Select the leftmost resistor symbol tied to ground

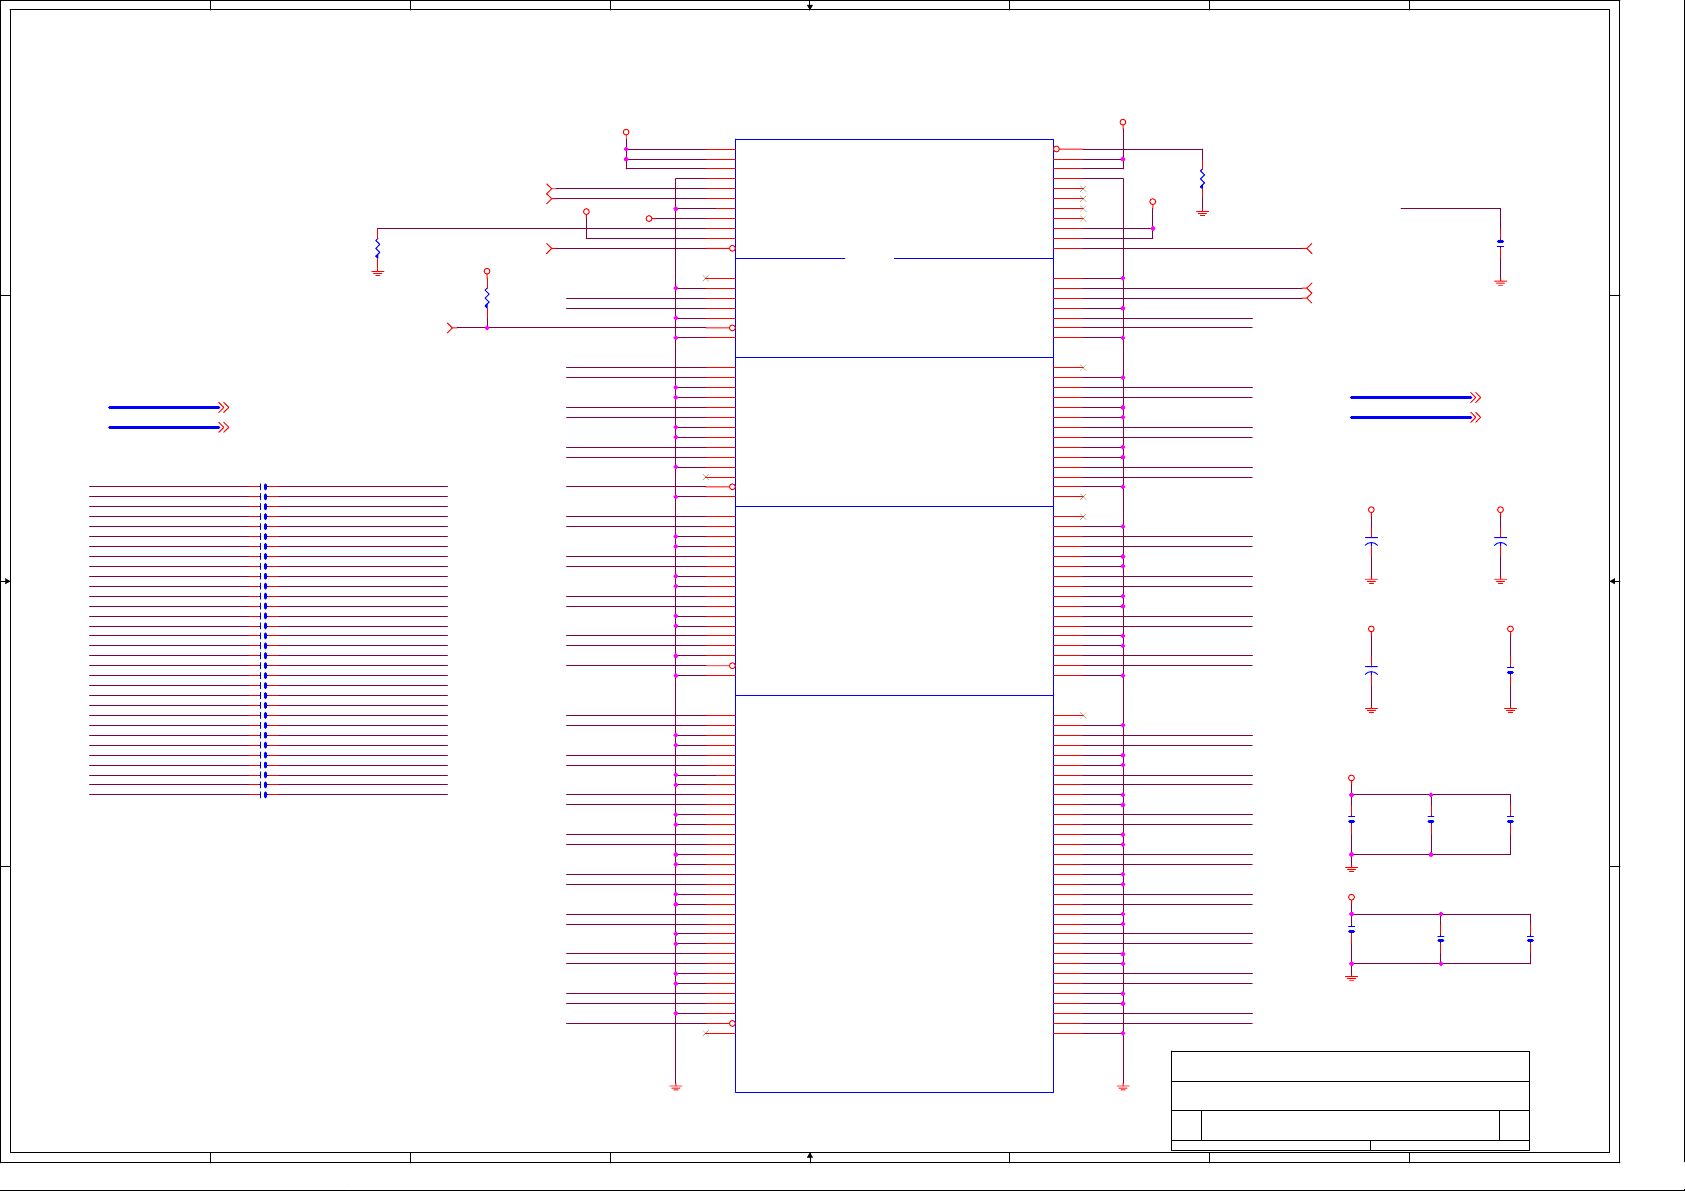click(x=377, y=247)
